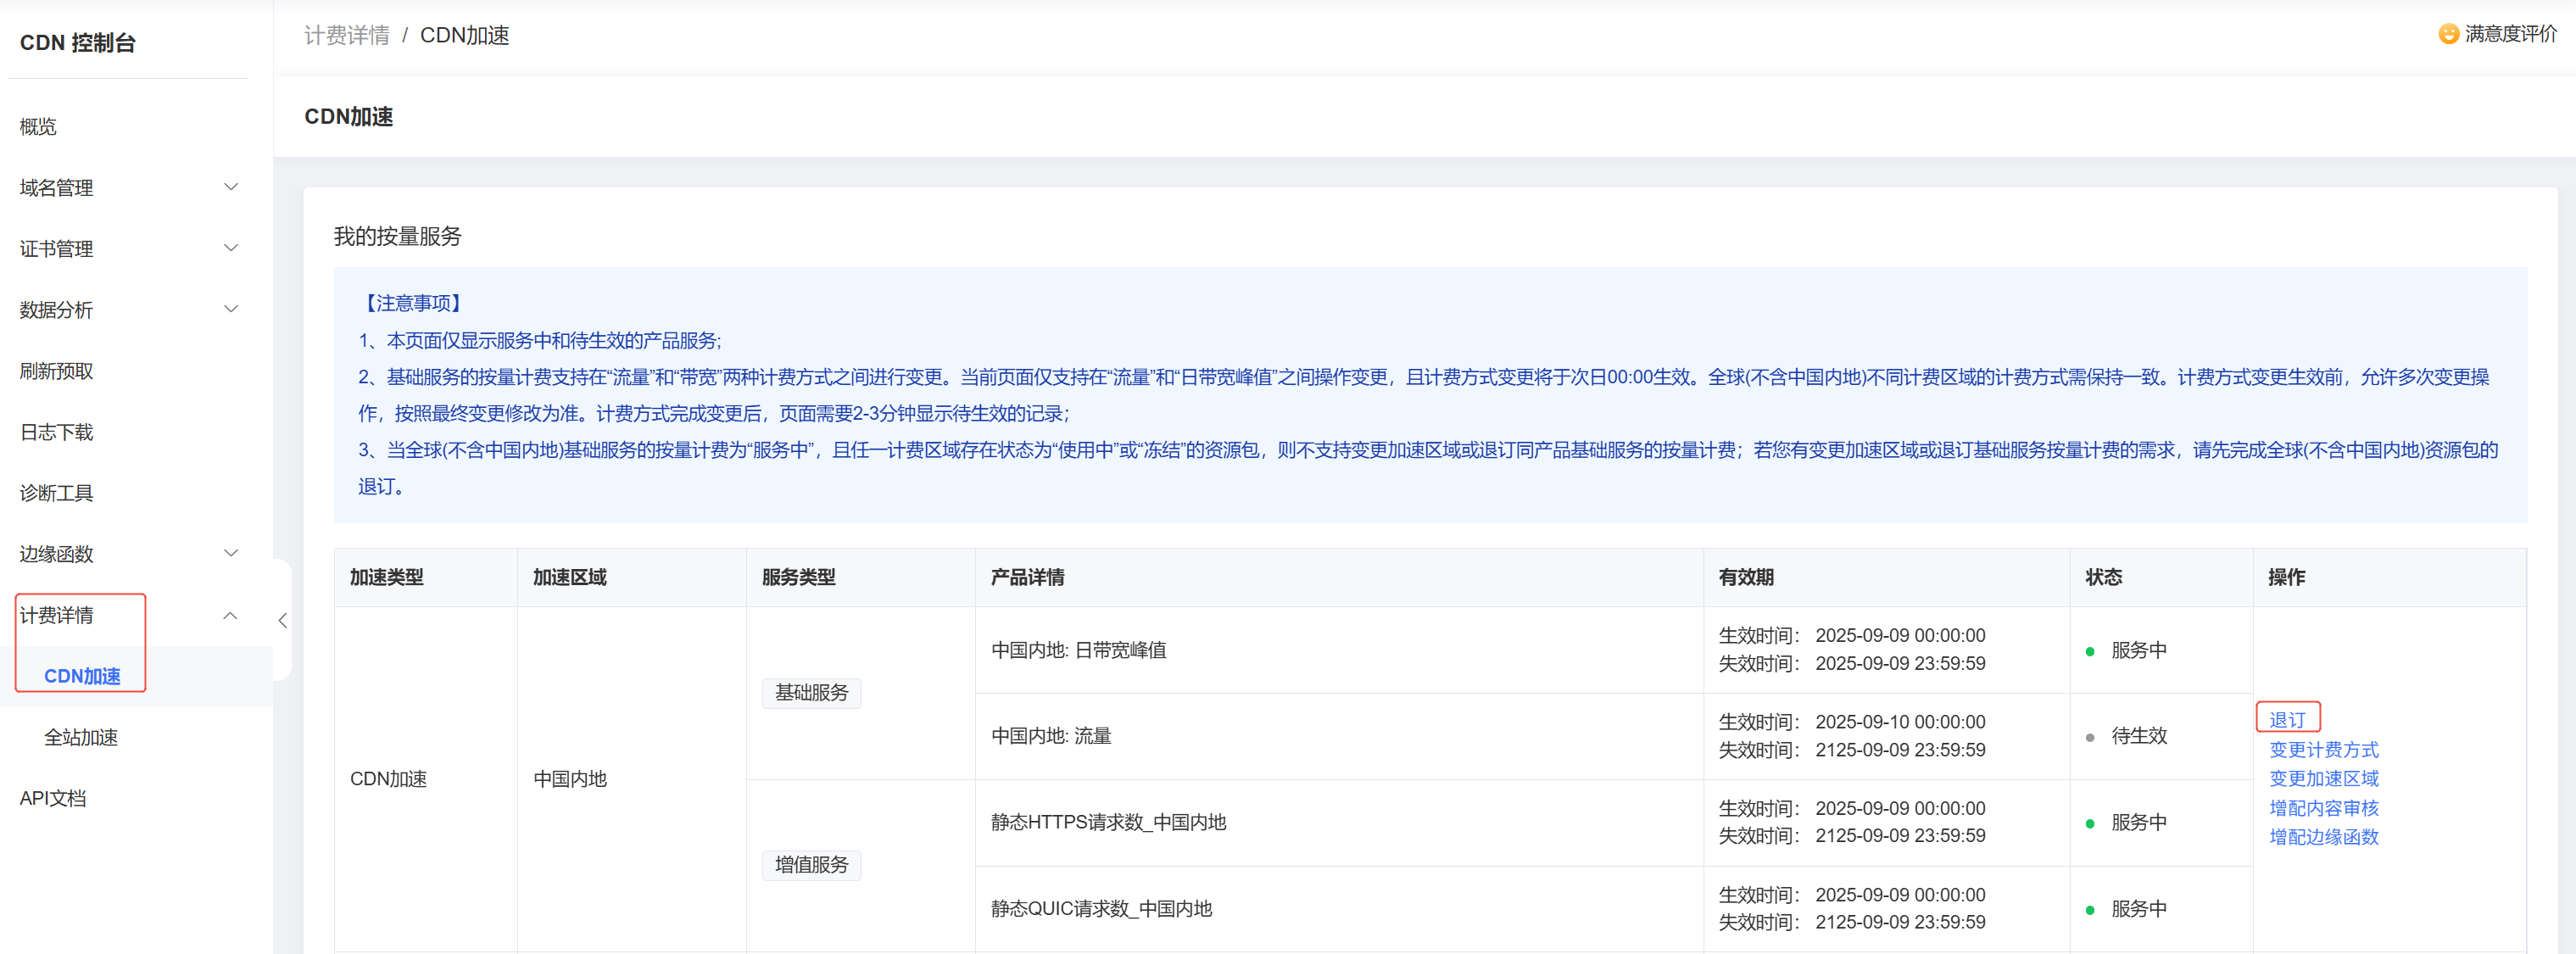2576x954 pixels.
Task: Click the 变更计费方式 link
Action: [x=2323, y=749]
